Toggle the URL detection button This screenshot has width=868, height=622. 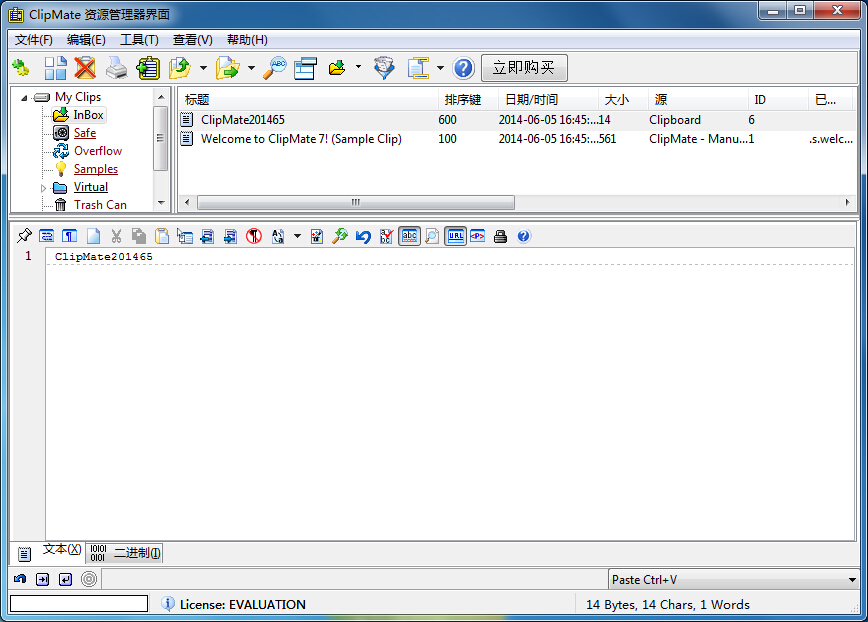click(456, 236)
